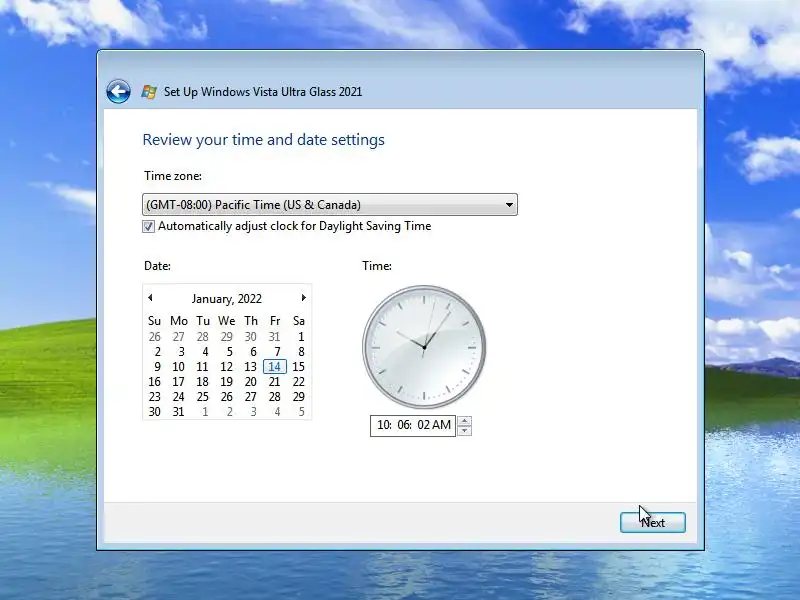Select January 30 in the calendar
The width and height of the screenshot is (800, 600).
point(155,412)
